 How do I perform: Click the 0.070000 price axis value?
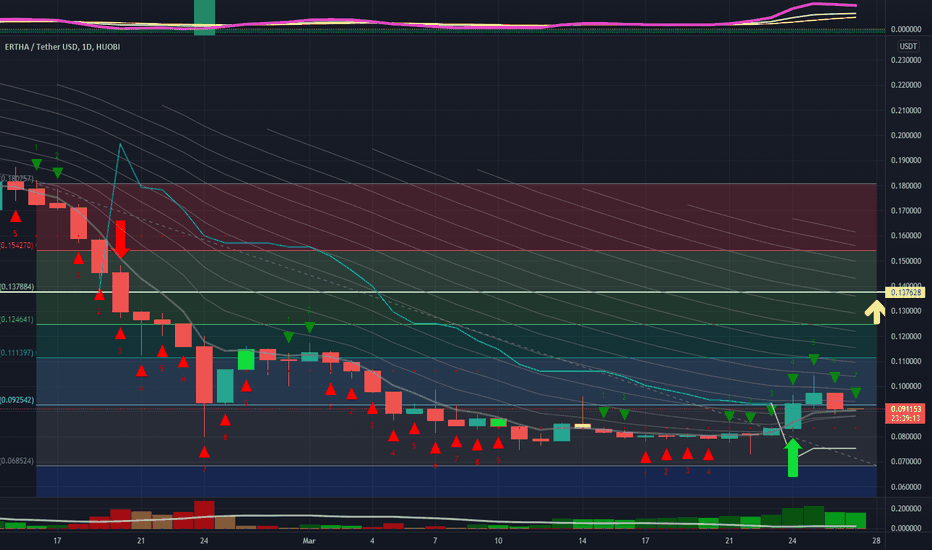point(906,461)
